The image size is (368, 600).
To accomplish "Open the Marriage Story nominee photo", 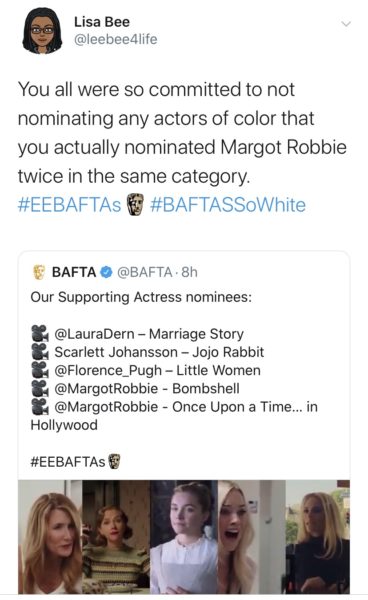I will (50, 537).
